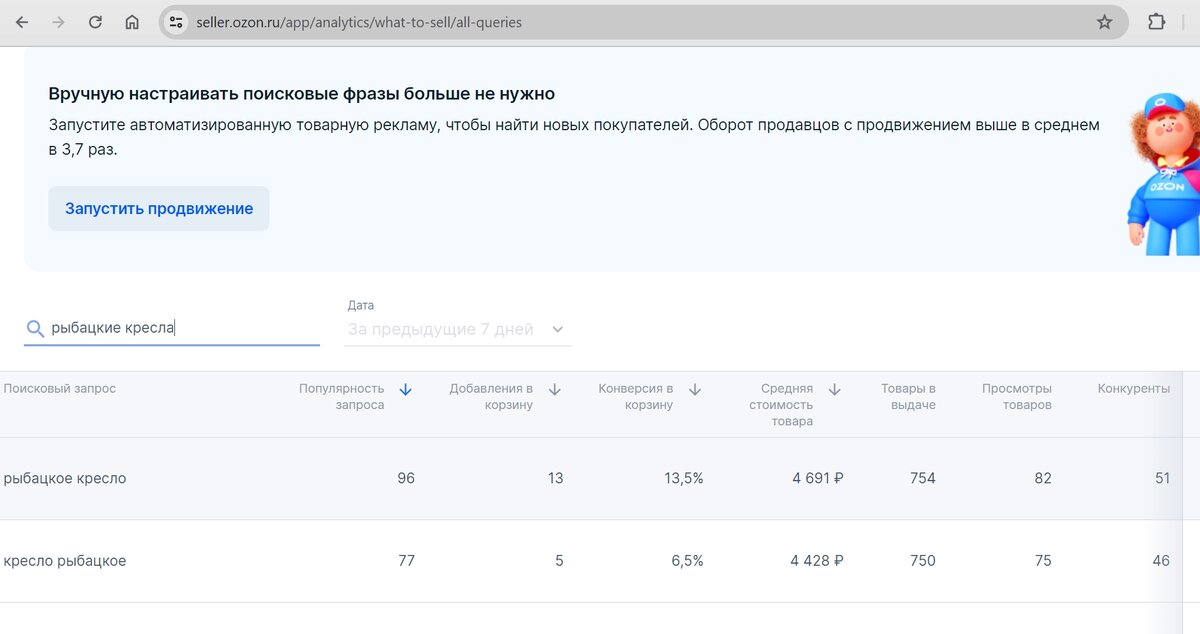Click cart additions value 13
The height and width of the screenshot is (634, 1200).
[555, 478]
